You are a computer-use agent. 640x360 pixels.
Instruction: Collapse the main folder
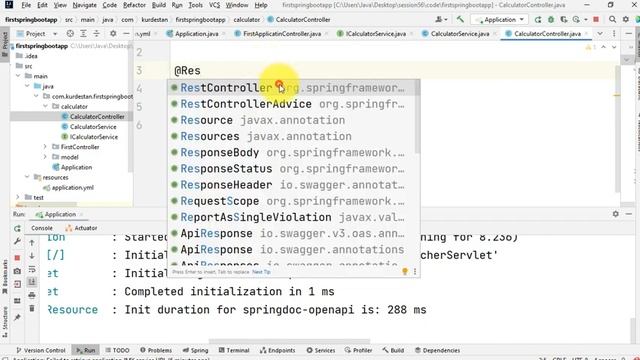(x=18, y=76)
